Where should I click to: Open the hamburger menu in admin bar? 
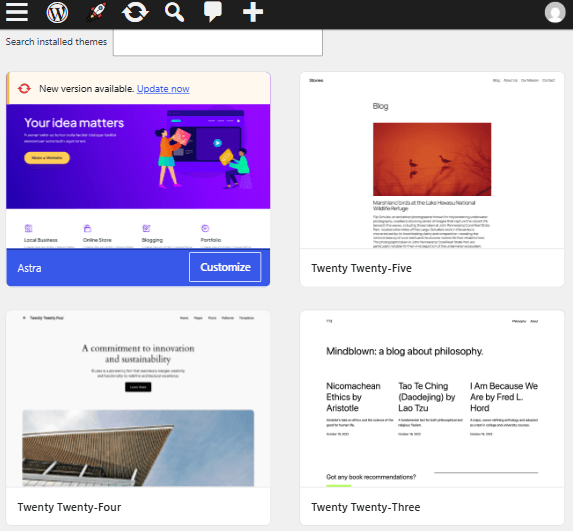coord(17,12)
